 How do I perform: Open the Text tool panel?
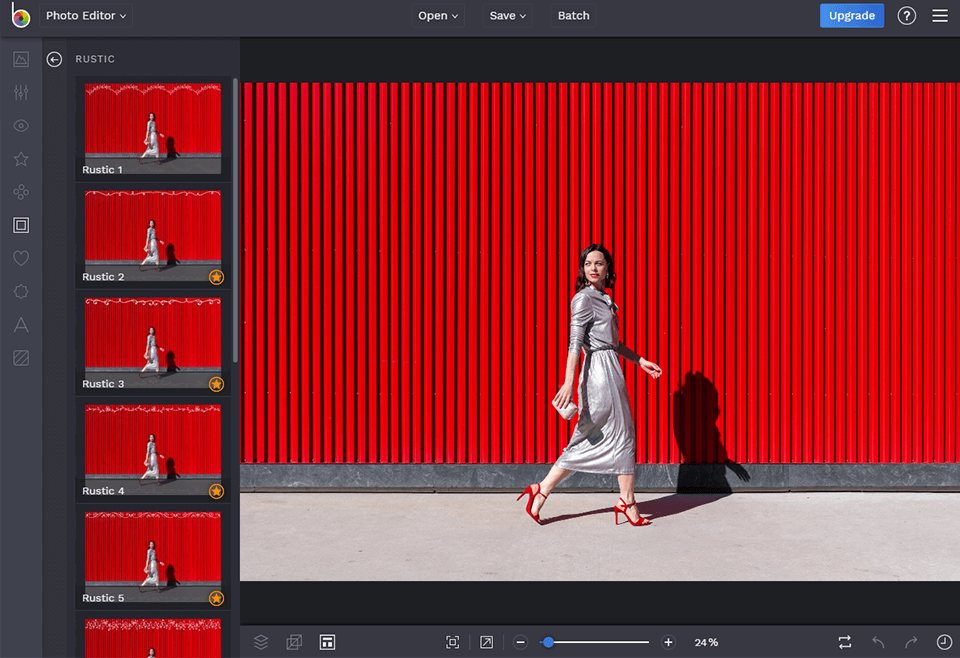[x=21, y=325]
